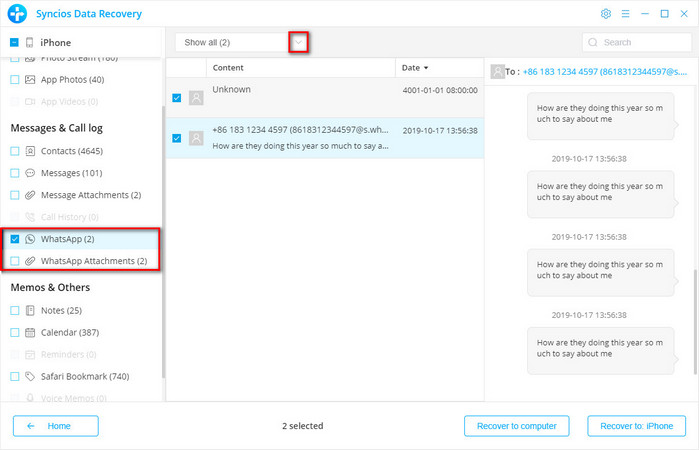Go back with the Home button
This screenshot has height=450, width=699.
pyautogui.click(x=56, y=426)
